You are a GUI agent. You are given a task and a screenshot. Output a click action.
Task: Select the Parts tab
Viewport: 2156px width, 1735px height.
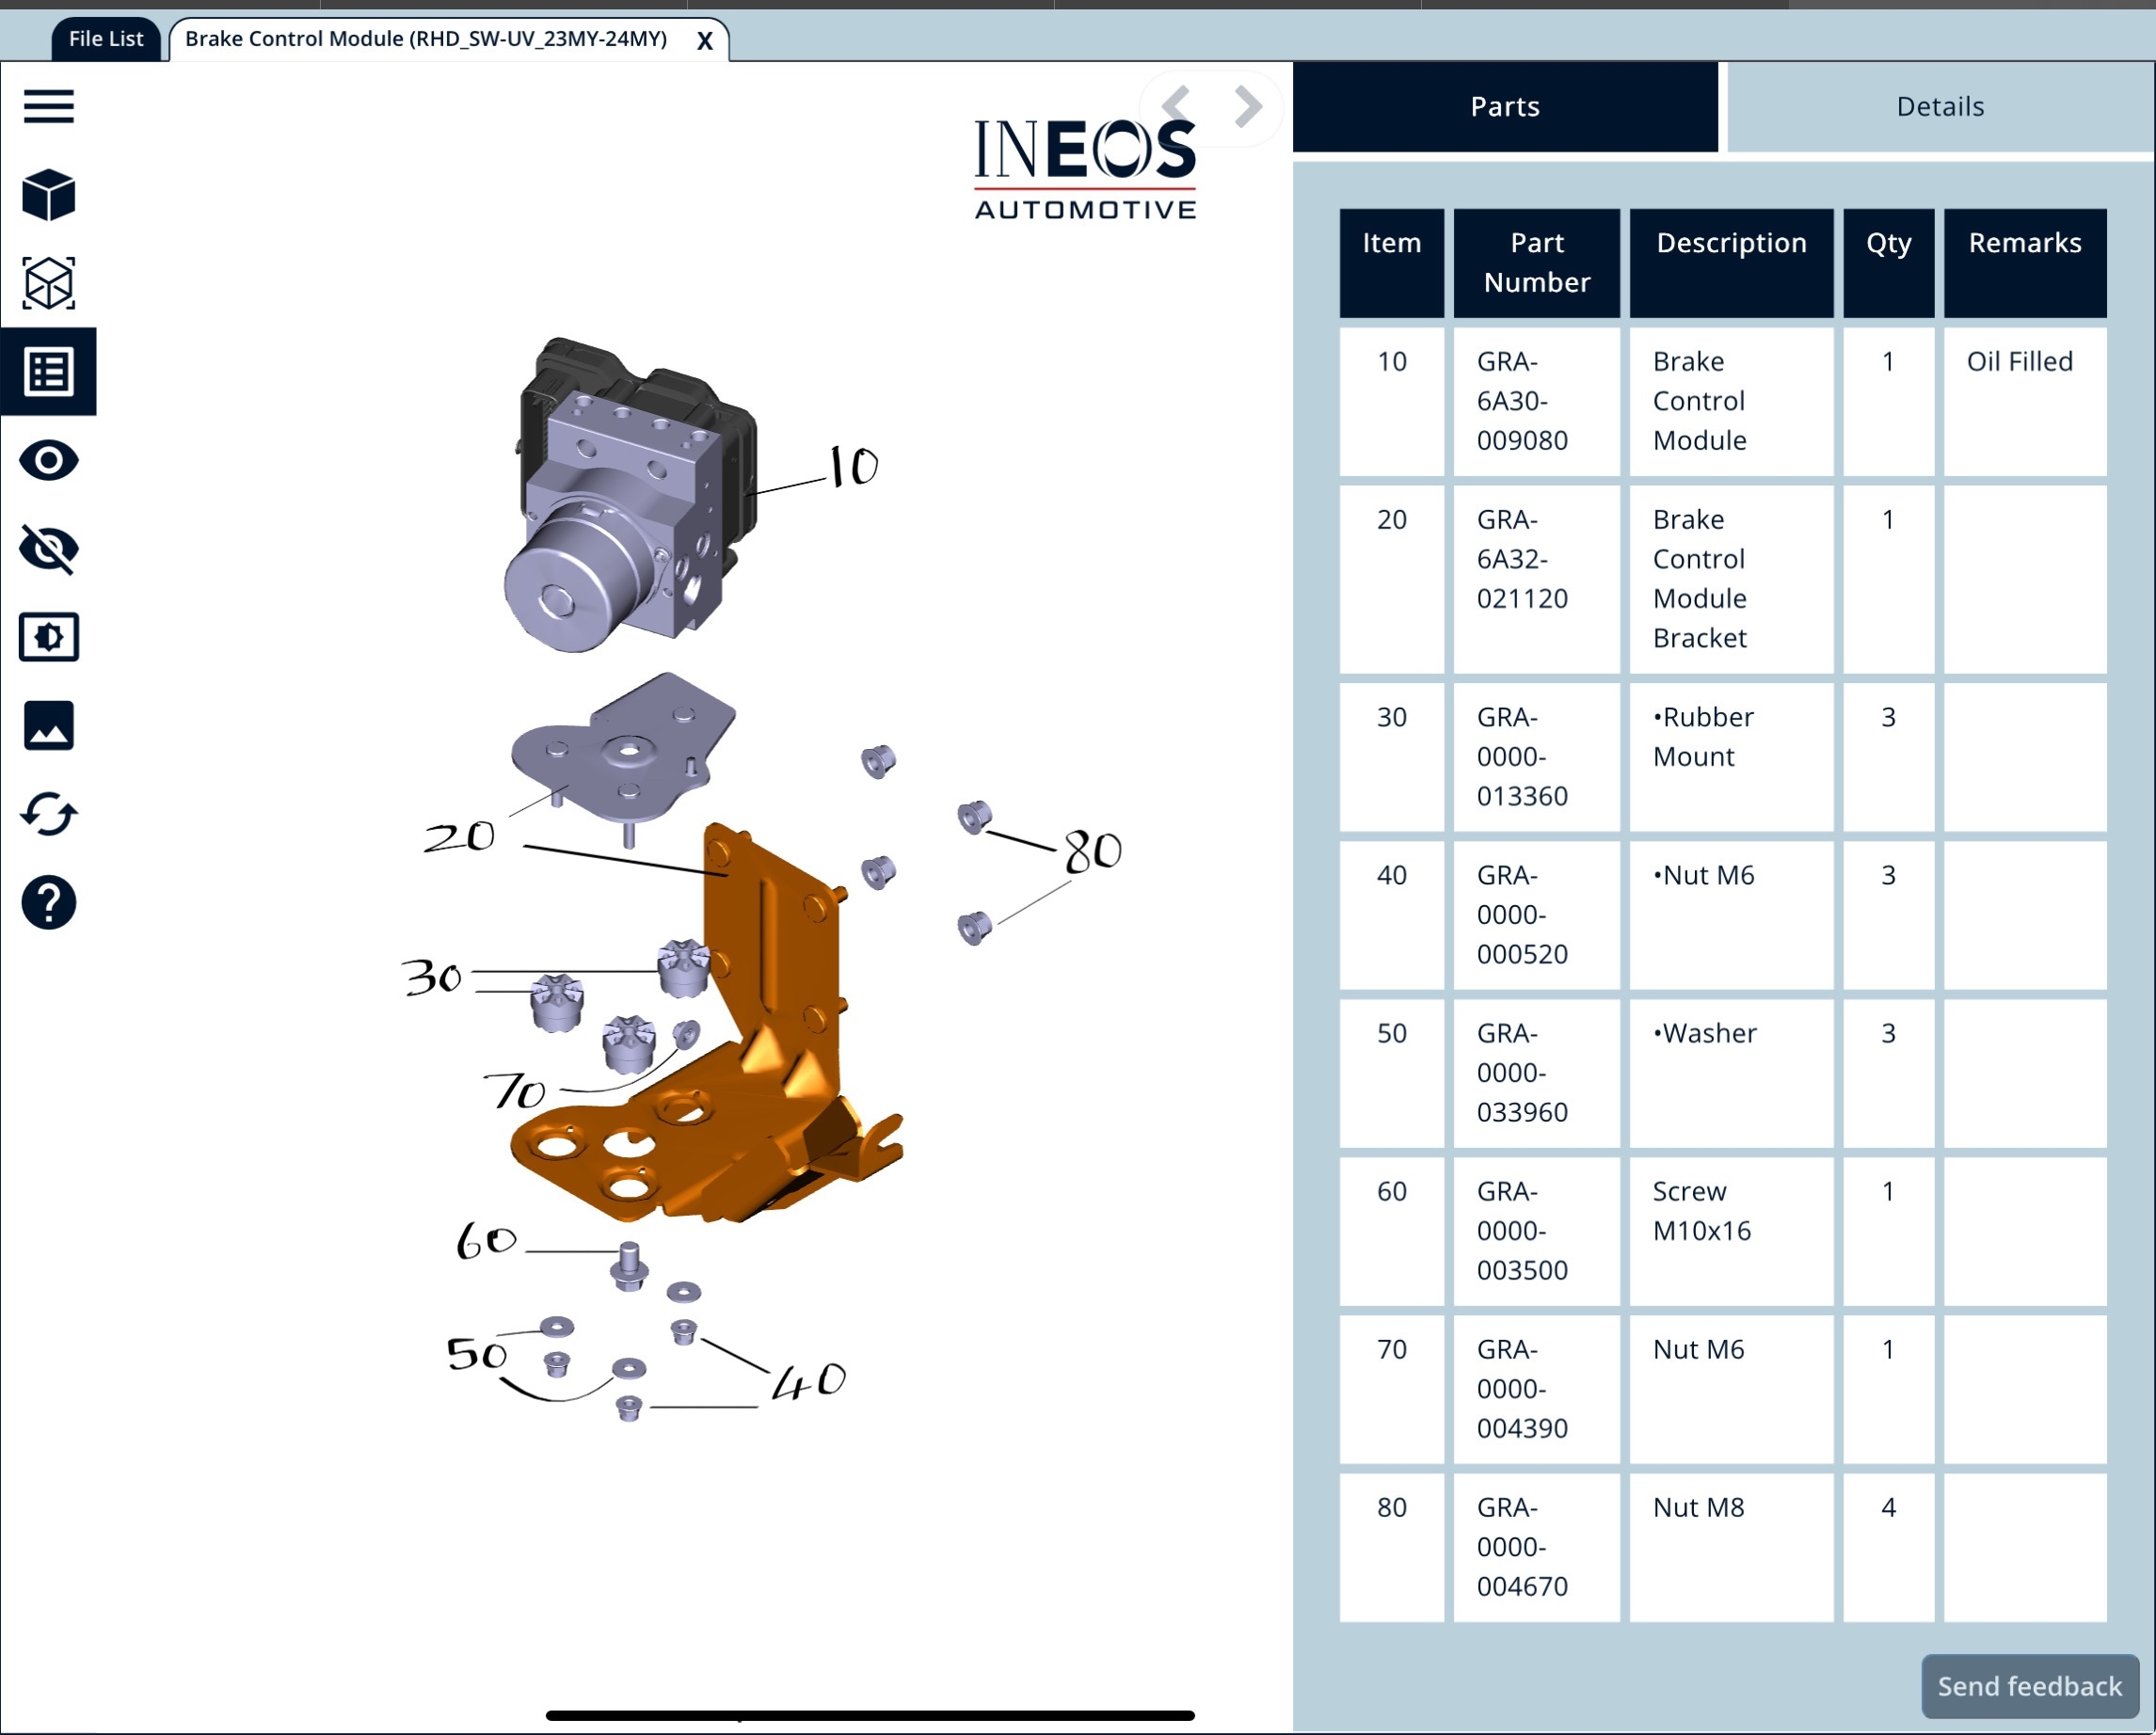[x=1504, y=106]
